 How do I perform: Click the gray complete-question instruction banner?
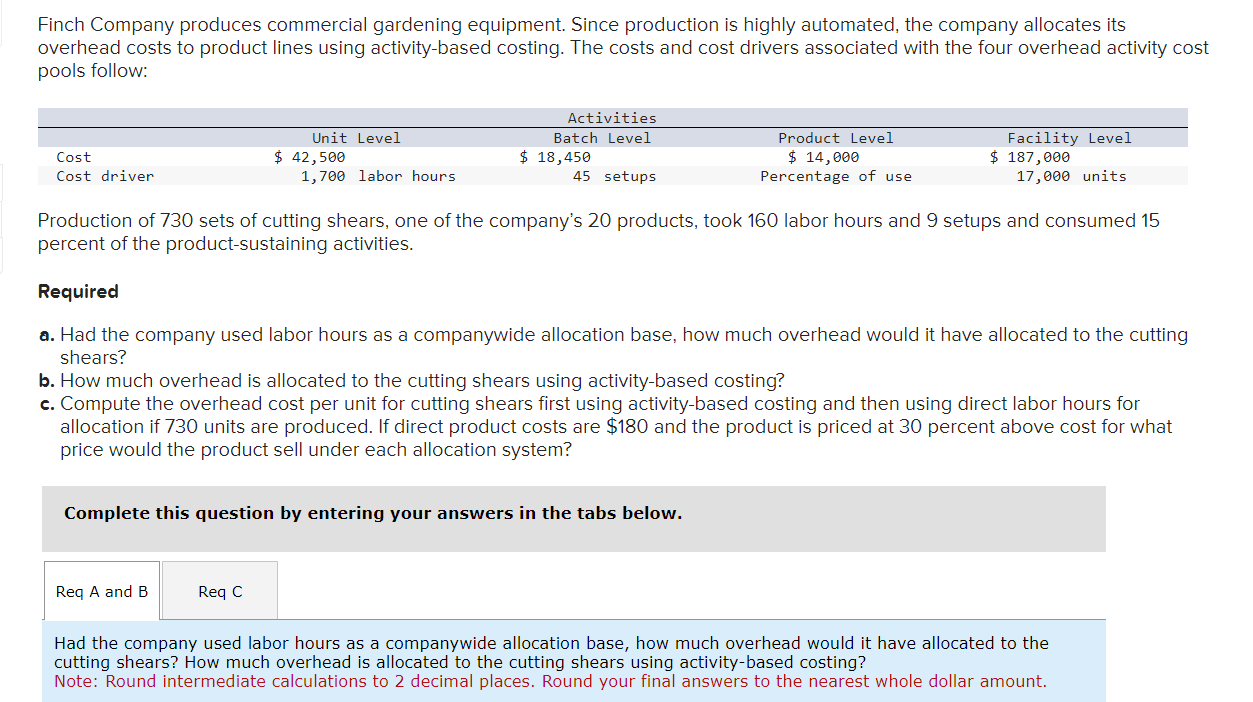click(x=574, y=518)
